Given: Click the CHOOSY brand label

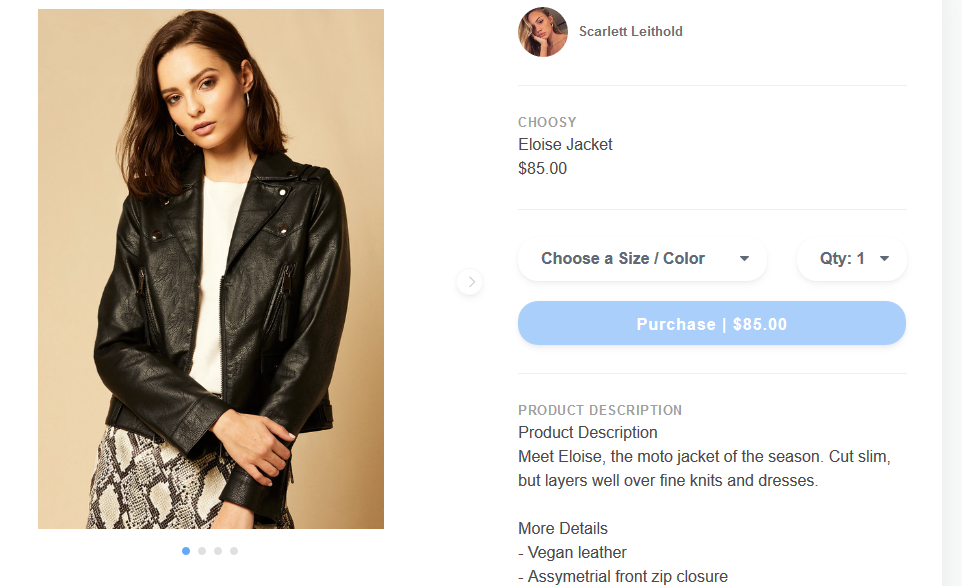Looking at the screenshot, I should pos(547,122).
